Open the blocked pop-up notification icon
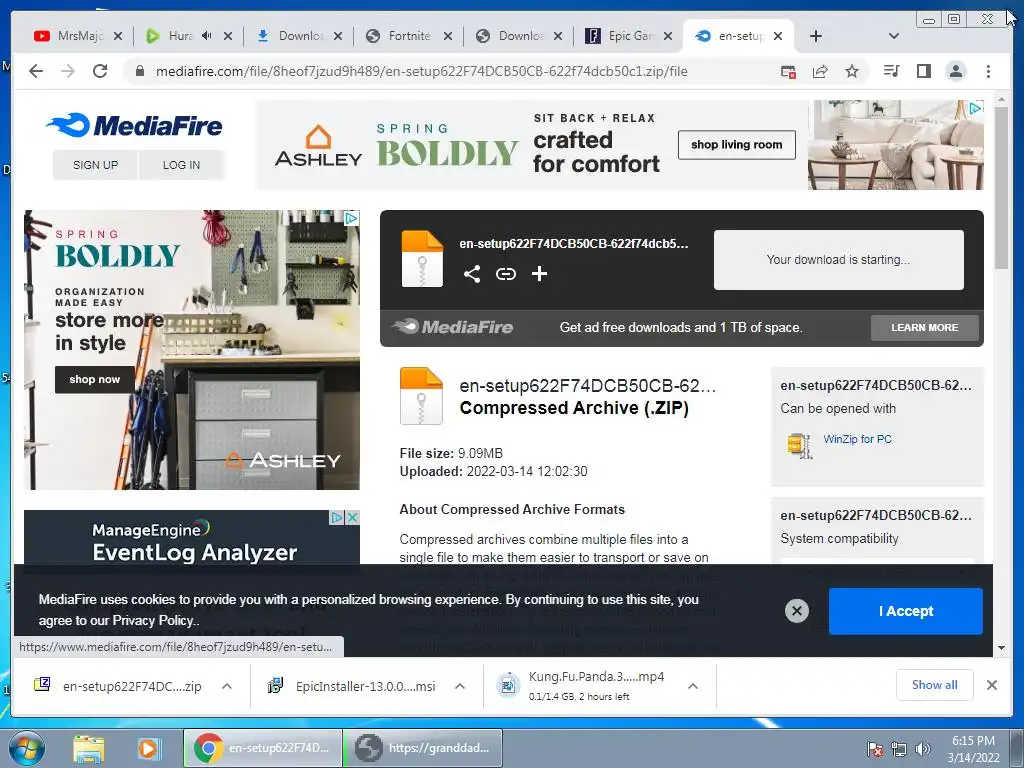The image size is (1024, 768). tap(788, 71)
